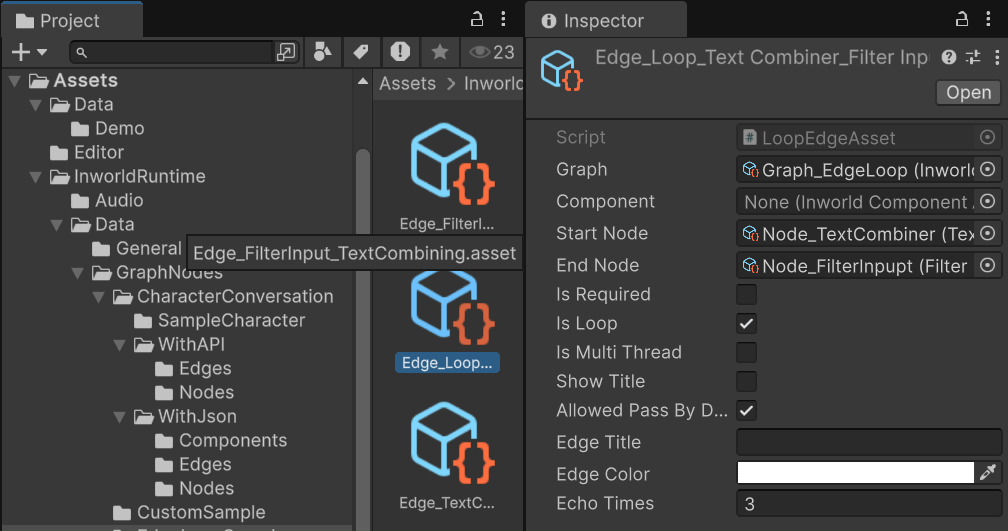This screenshot has width=1008, height=531.
Task: Toggle the Show Title checkbox
Action: pyautogui.click(x=746, y=381)
